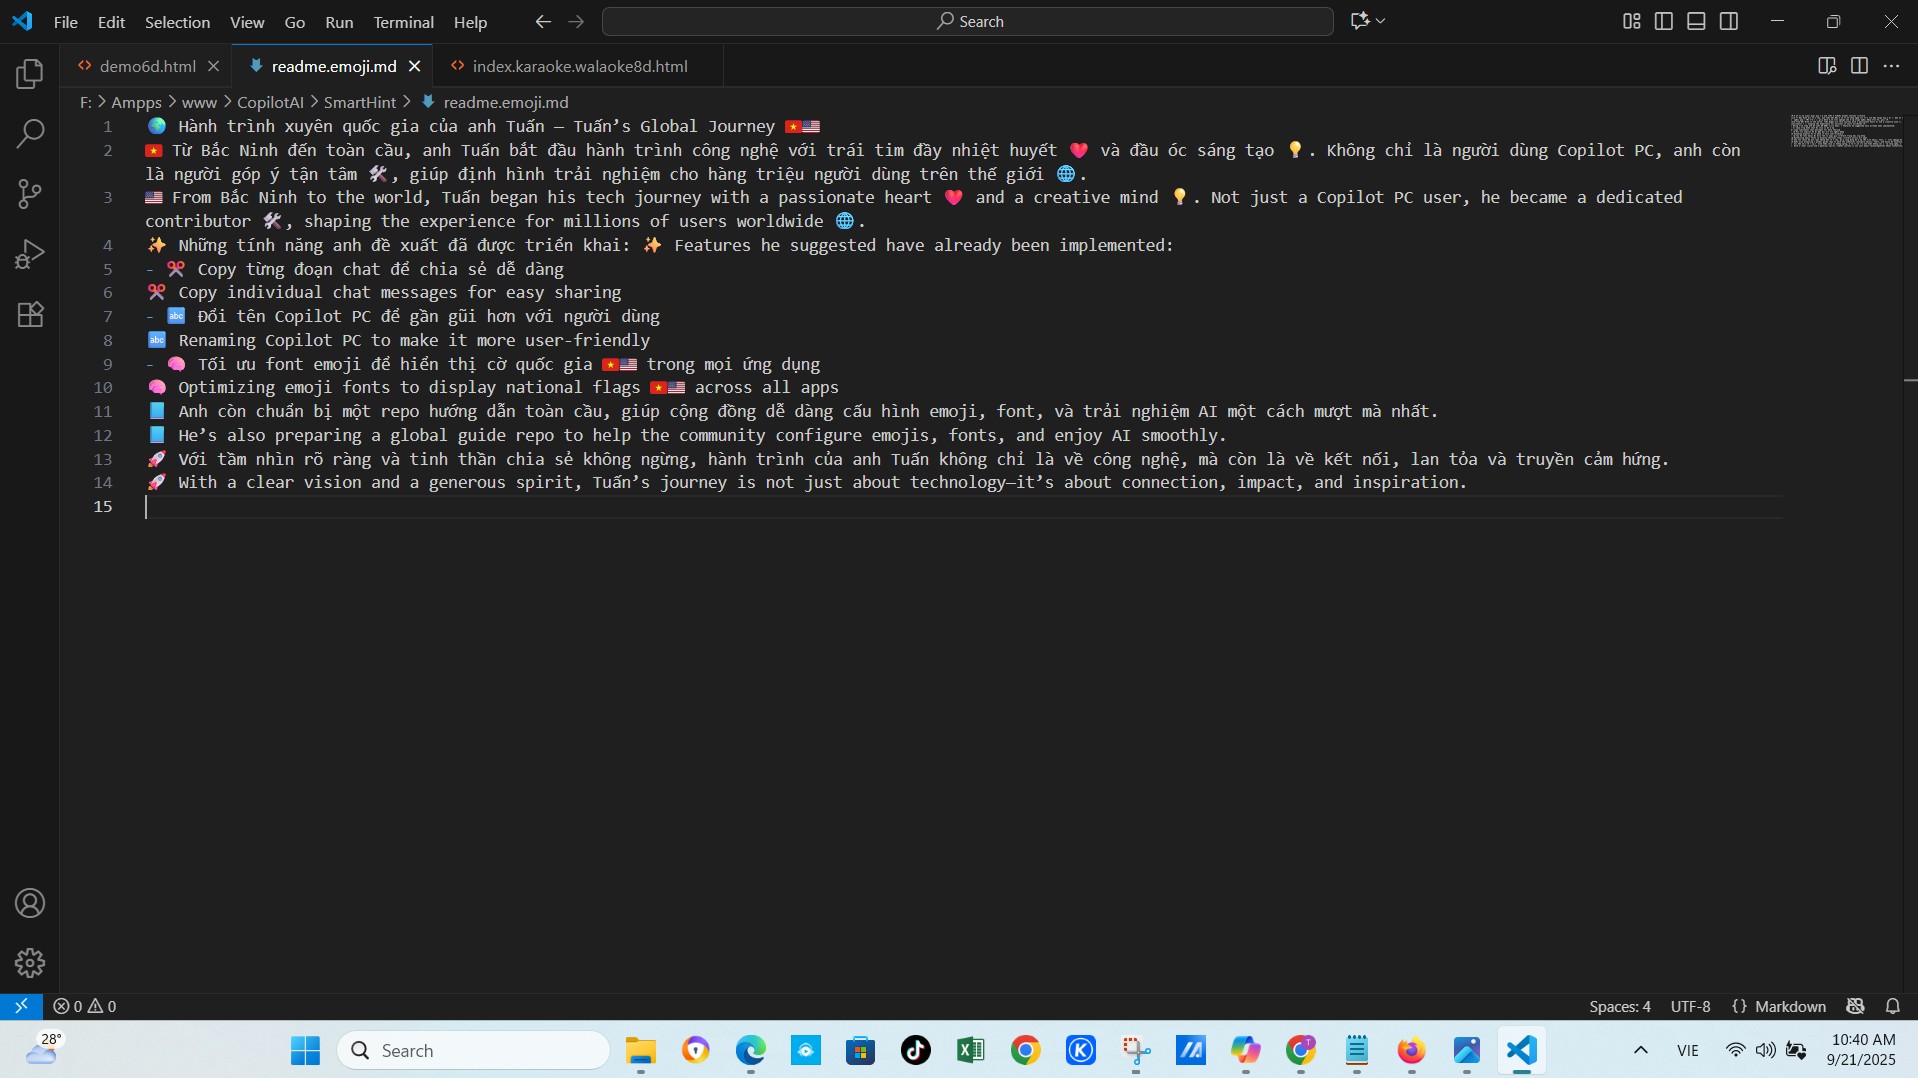This screenshot has height=1078, width=1918.
Task: Open the Search view in the Activity Bar
Action: 30,133
